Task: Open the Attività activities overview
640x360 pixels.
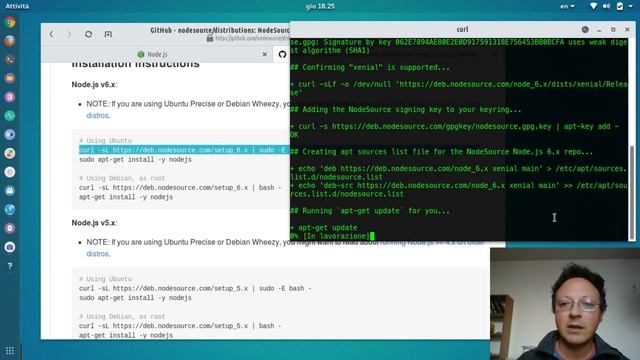Action: click(17, 6)
